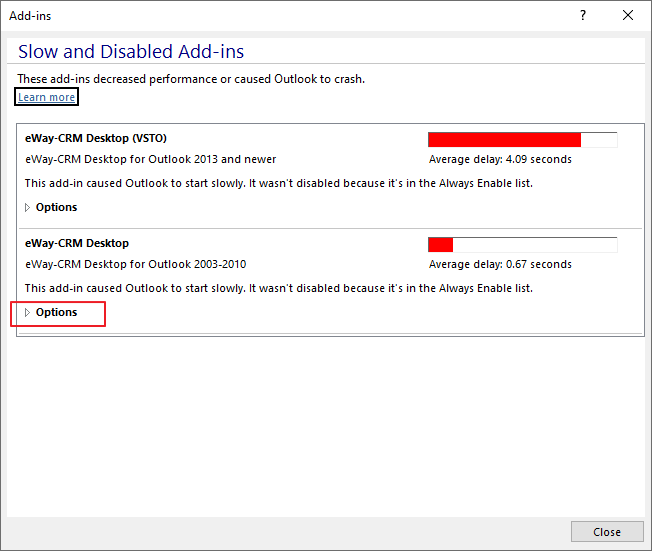The height and width of the screenshot is (551, 652).
Task: Expand Options for eWay-CRM Desktop (VSTO)
Action: tap(51, 207)
